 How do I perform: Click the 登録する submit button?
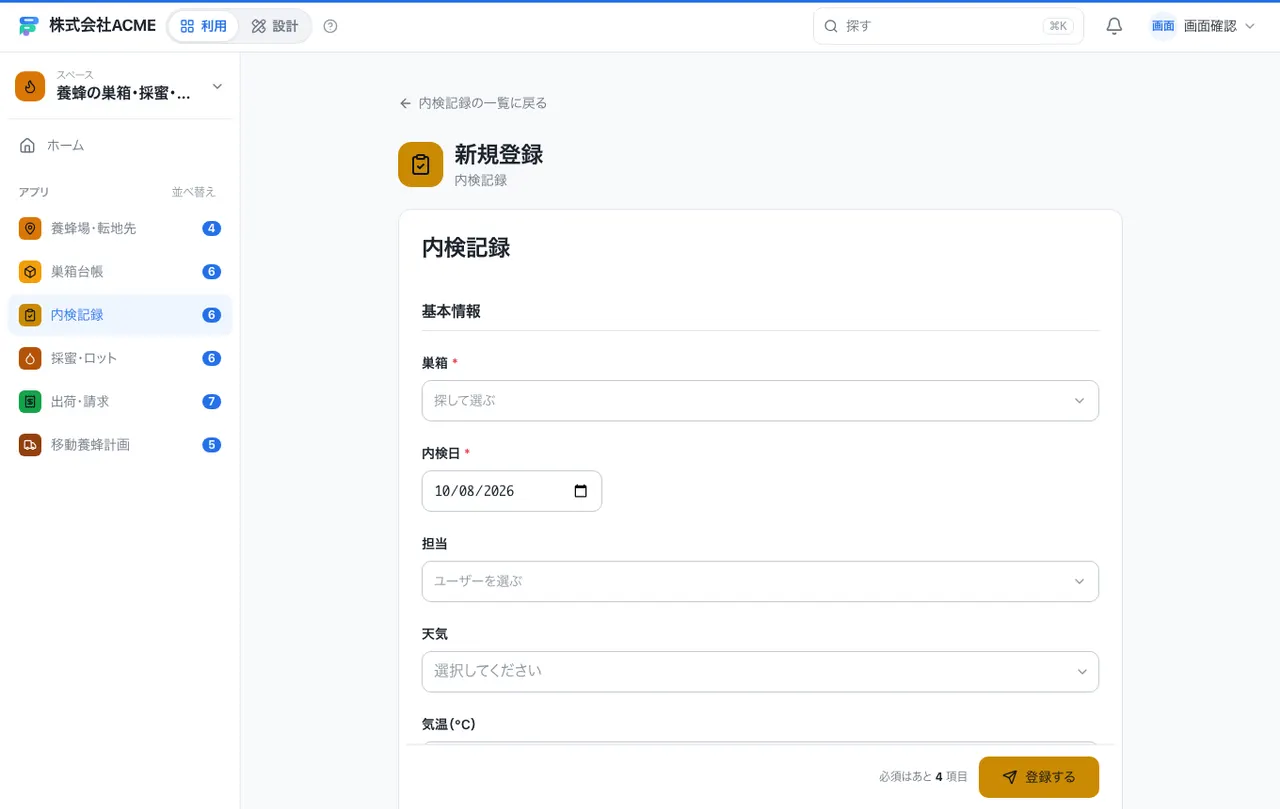[x=1039, y=777]
